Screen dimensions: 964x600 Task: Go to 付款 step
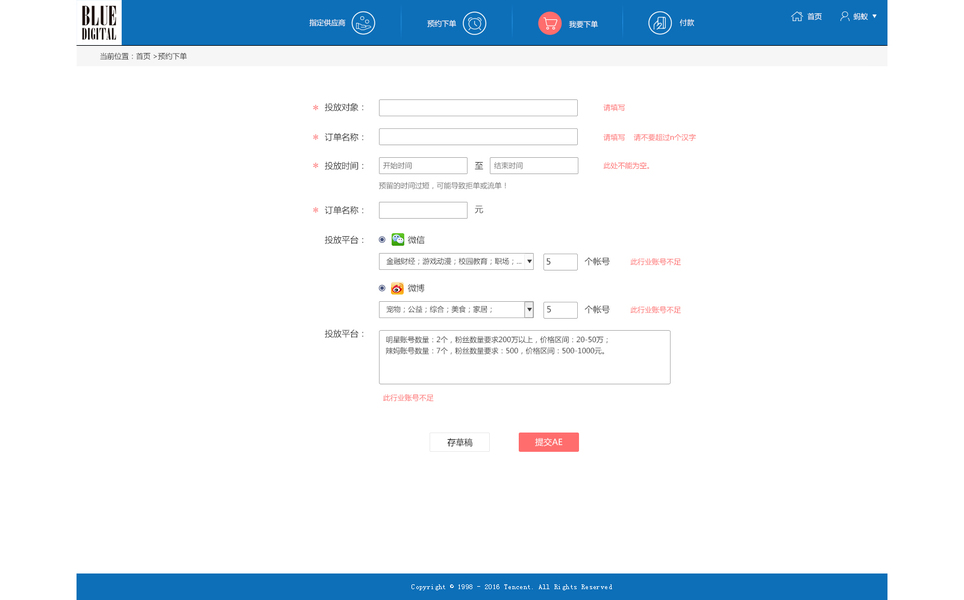pyautogui.click(x=687, y=23)
